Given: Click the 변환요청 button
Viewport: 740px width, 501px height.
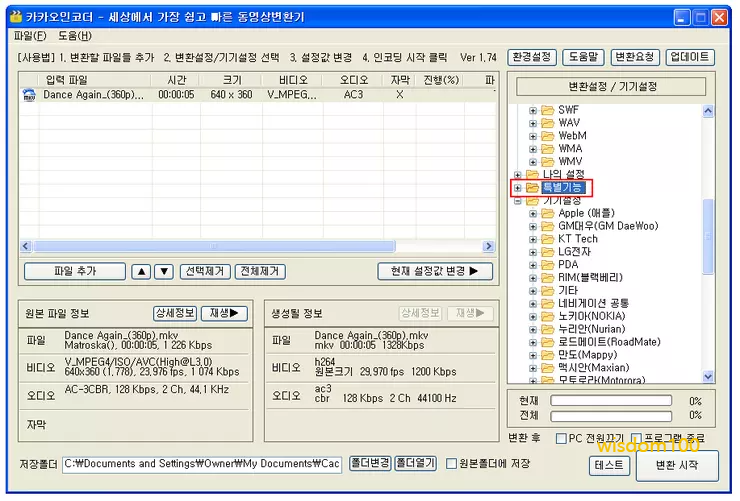Looking at the screenshot, I should 635,58.
